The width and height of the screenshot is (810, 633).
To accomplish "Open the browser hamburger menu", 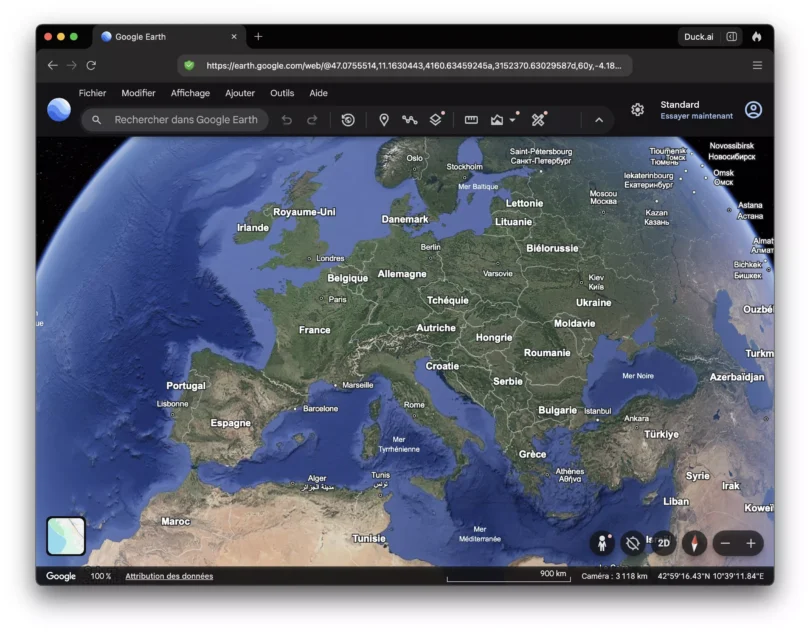I will point(757,65).
